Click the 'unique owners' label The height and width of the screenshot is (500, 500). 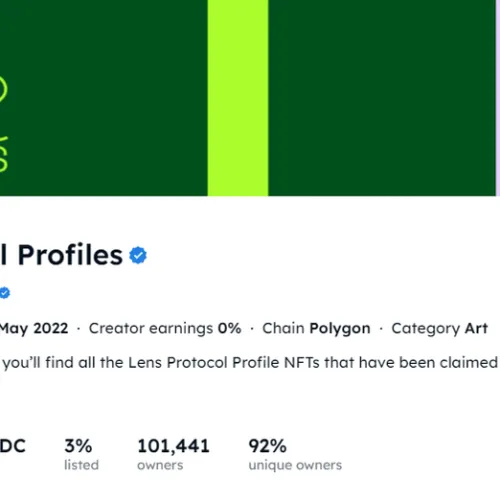pos(295,465)
